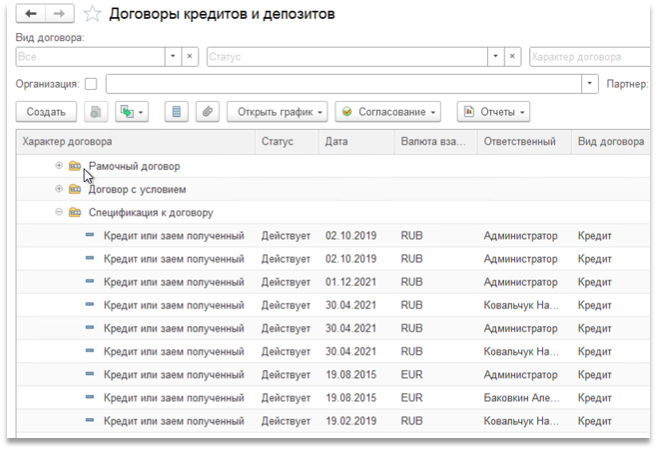Open the Вид договора dropdown arrow

click(x=173, y=57)
